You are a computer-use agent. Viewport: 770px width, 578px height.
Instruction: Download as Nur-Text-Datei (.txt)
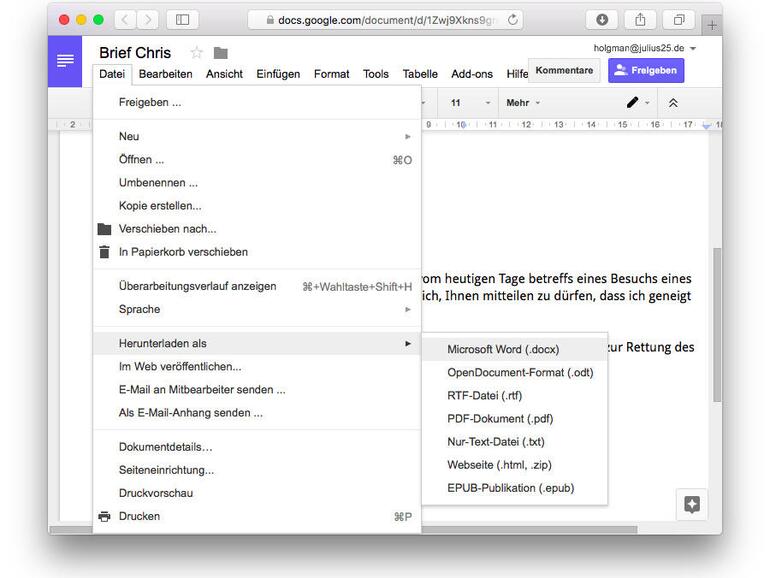[515, 441]
